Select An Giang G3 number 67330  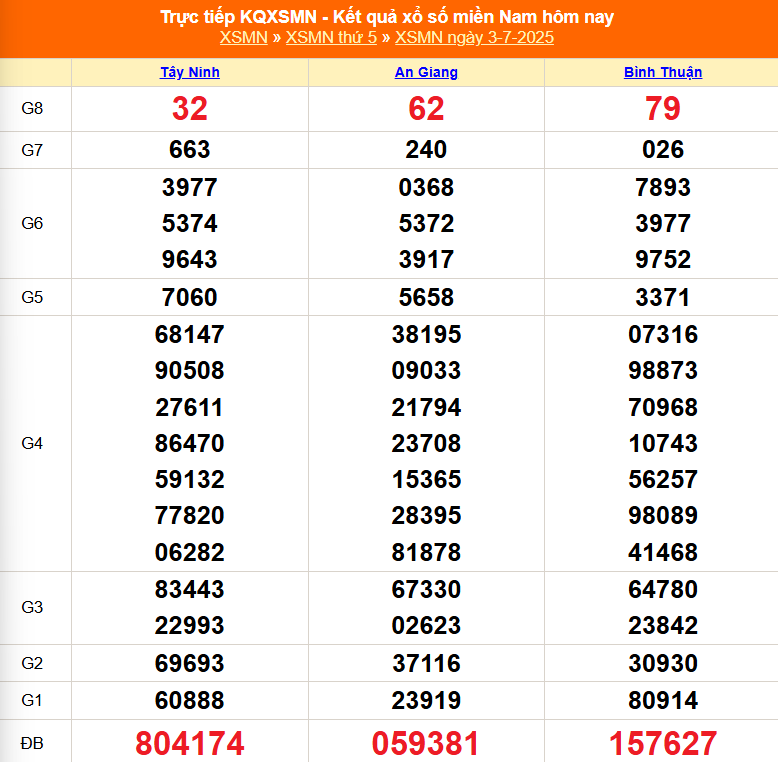click(426, 589)
